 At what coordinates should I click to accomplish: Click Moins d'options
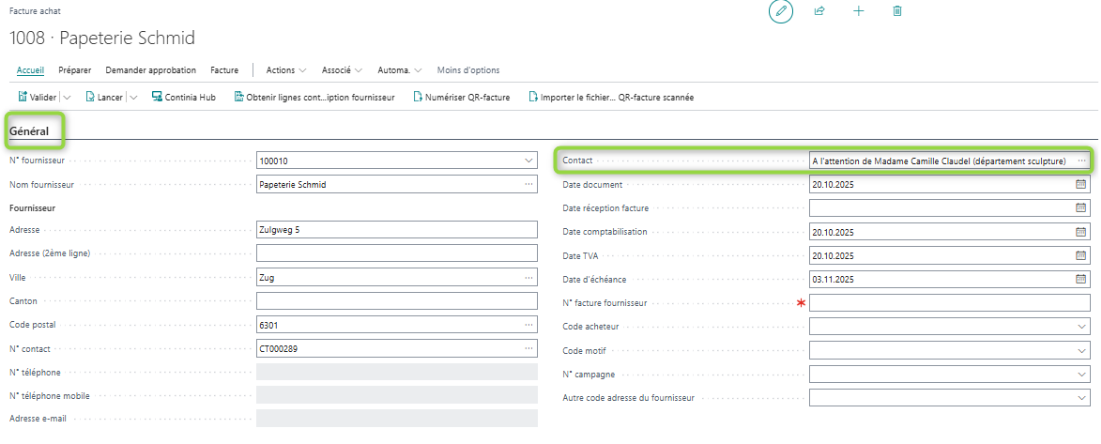468,70
